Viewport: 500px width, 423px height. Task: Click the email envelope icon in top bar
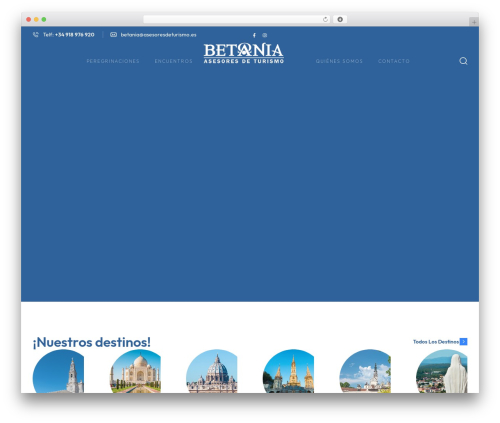tap(113, 35)
